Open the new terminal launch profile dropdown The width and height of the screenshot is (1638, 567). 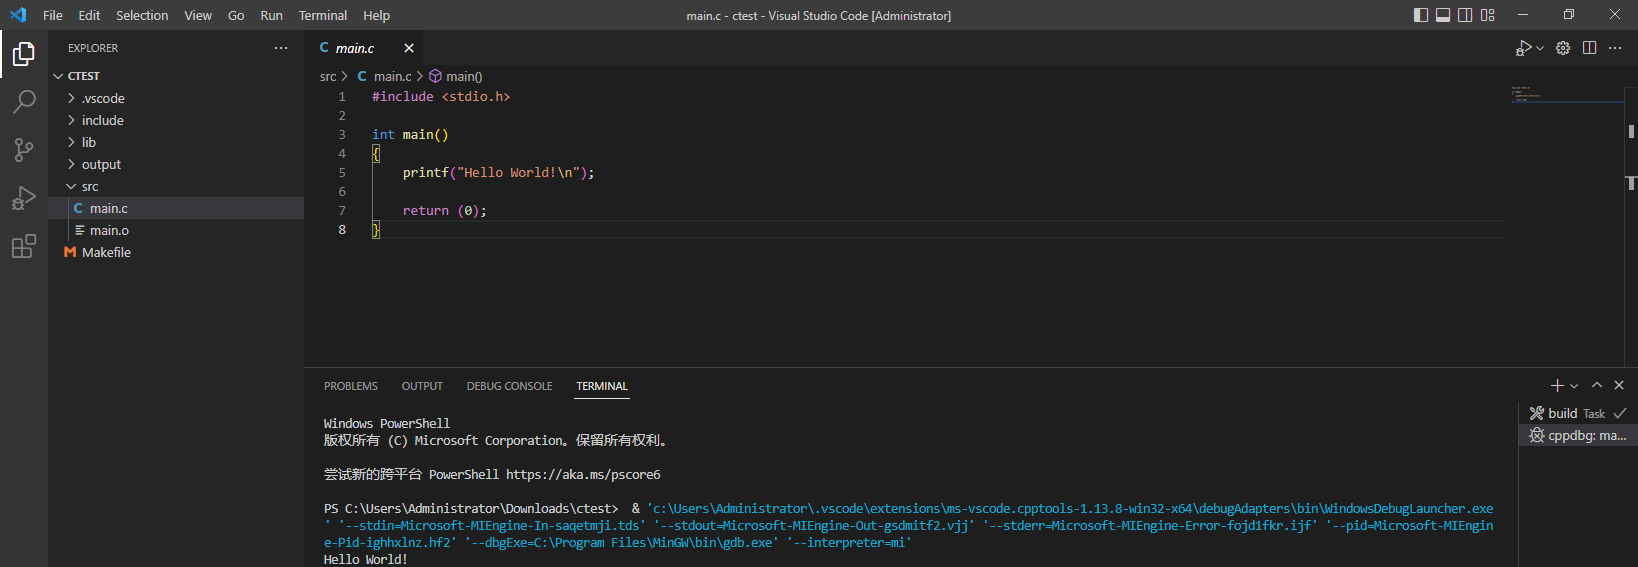pos(1574,386)
